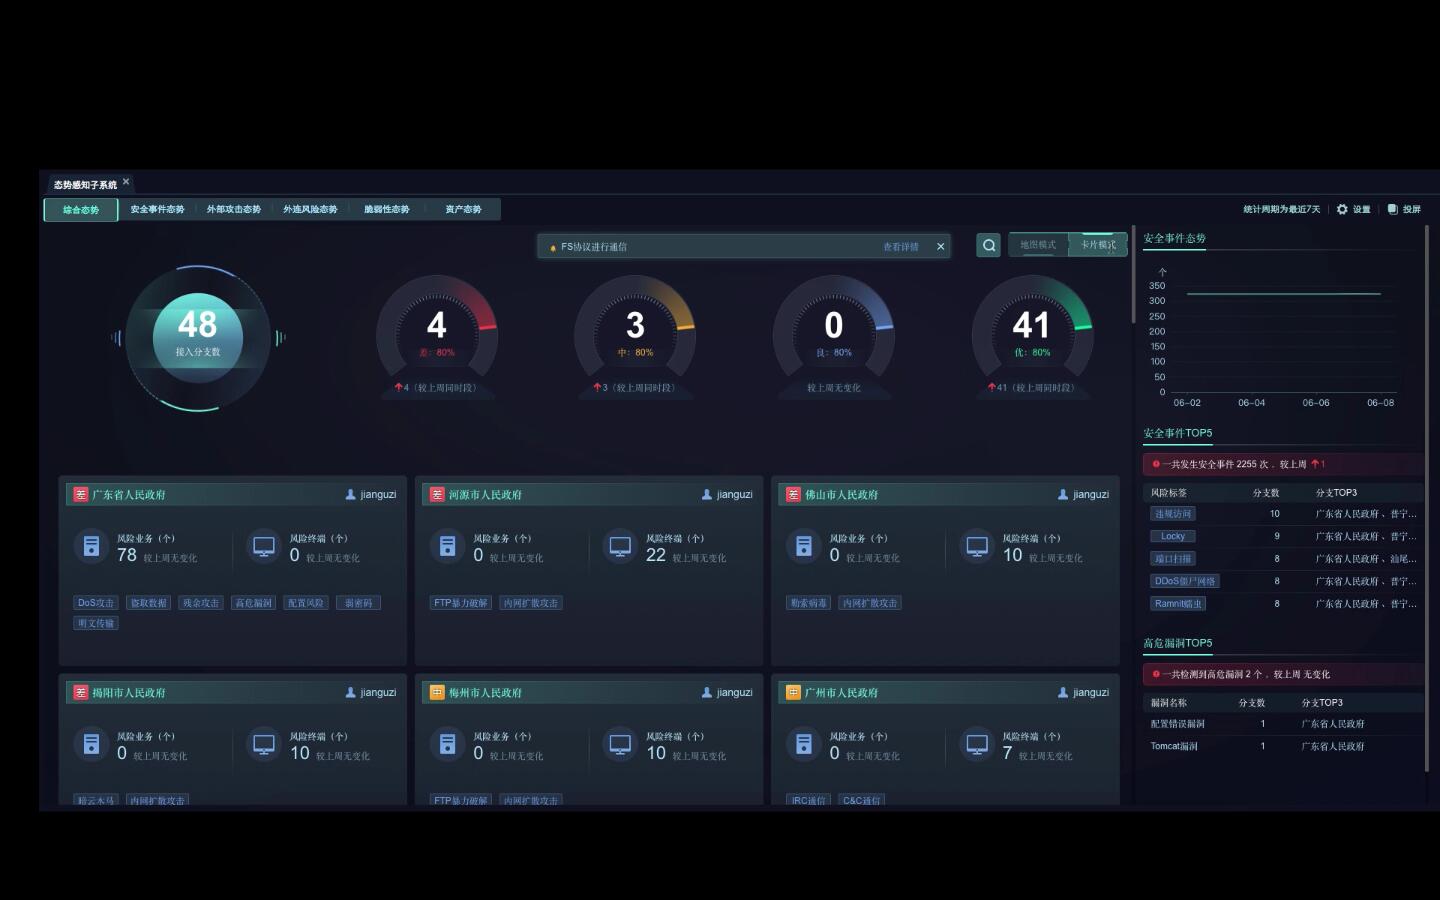
Task: Click 查看详情 link in the alert banner
Action: pos(900,247)
